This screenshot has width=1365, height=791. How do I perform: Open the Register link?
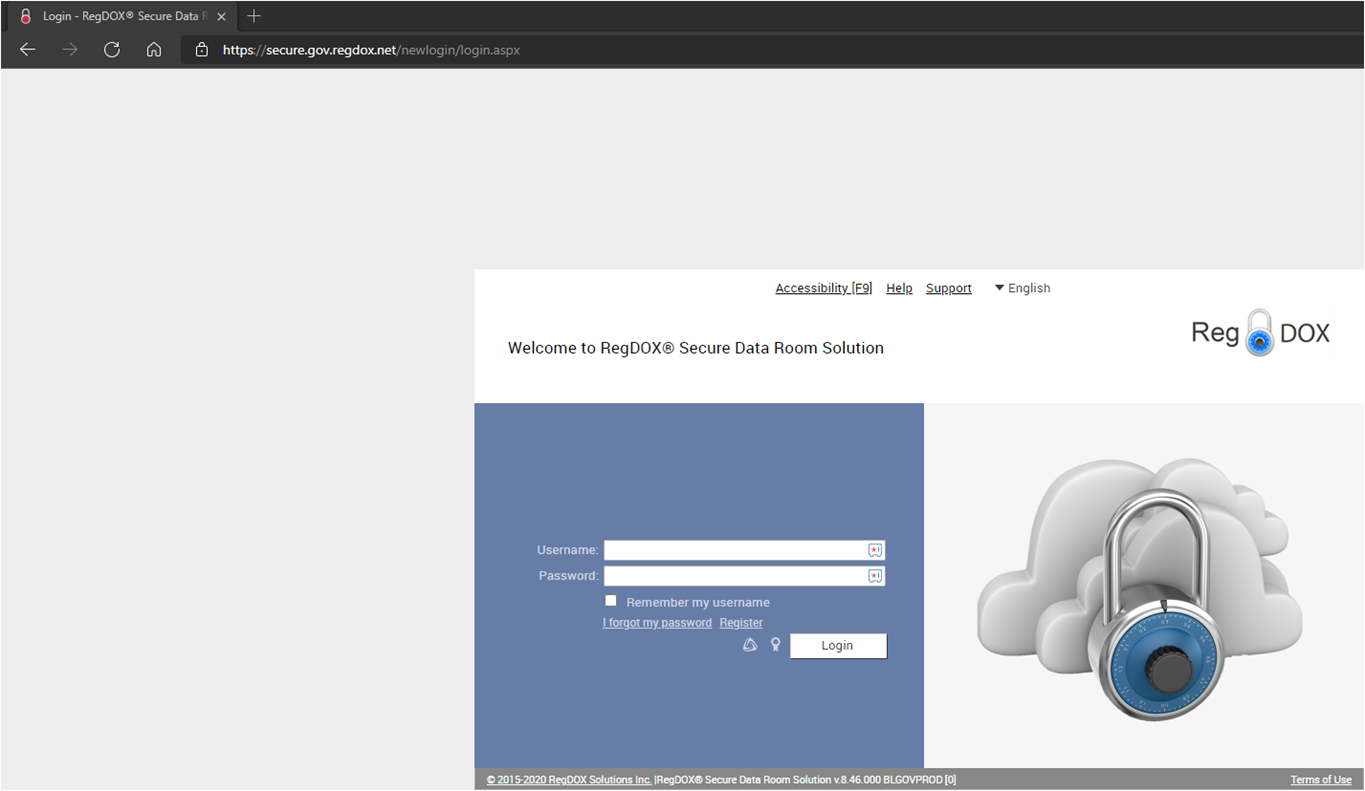pos(741,623)
